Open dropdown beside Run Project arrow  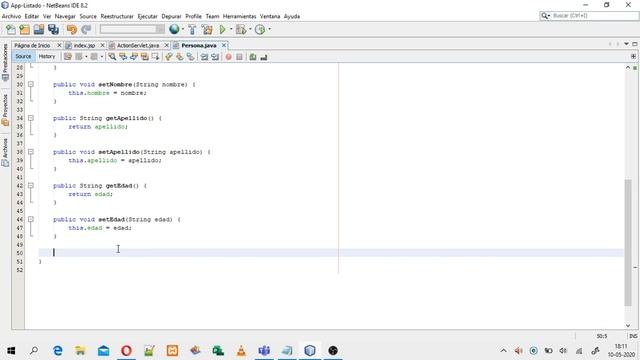tap(231, 29)
